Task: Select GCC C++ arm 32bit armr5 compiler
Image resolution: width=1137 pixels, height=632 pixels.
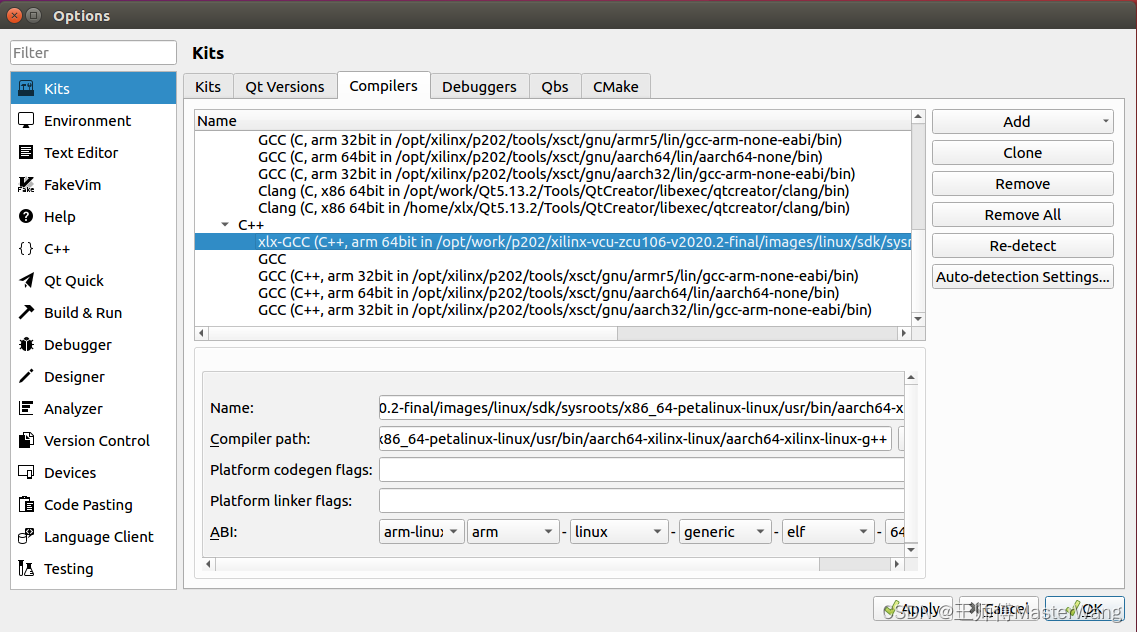Action: (558, 276)
